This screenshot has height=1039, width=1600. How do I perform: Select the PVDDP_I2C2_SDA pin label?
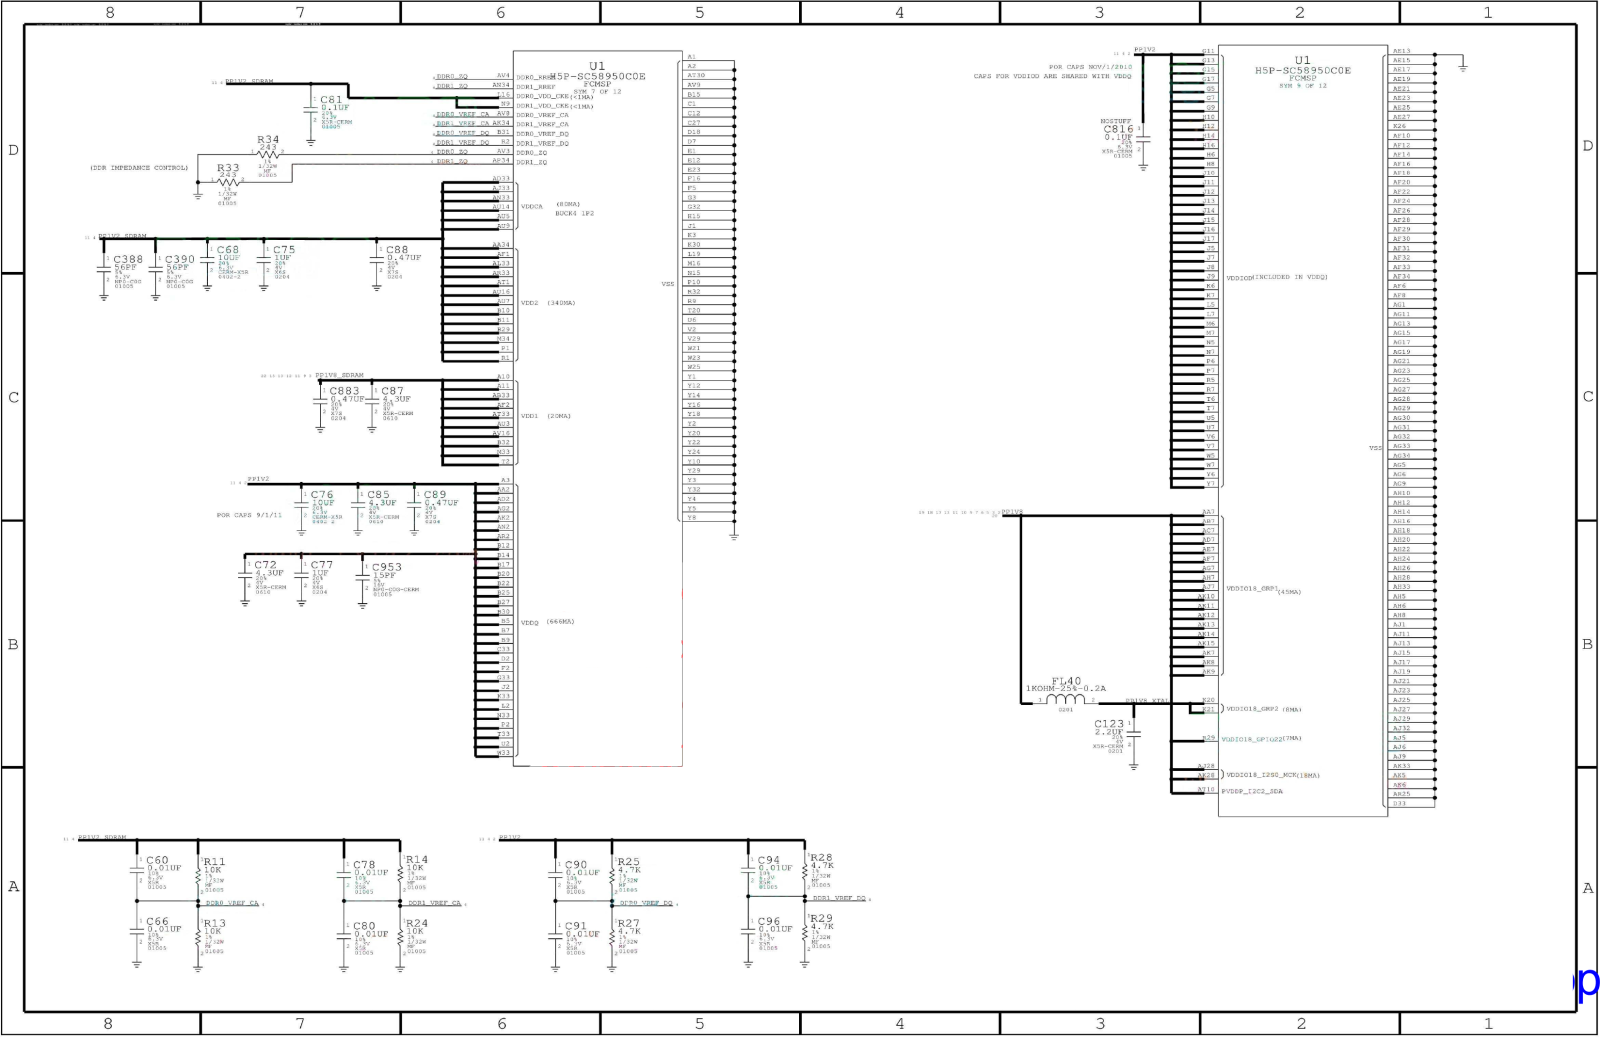click(x=1252, y=791)
